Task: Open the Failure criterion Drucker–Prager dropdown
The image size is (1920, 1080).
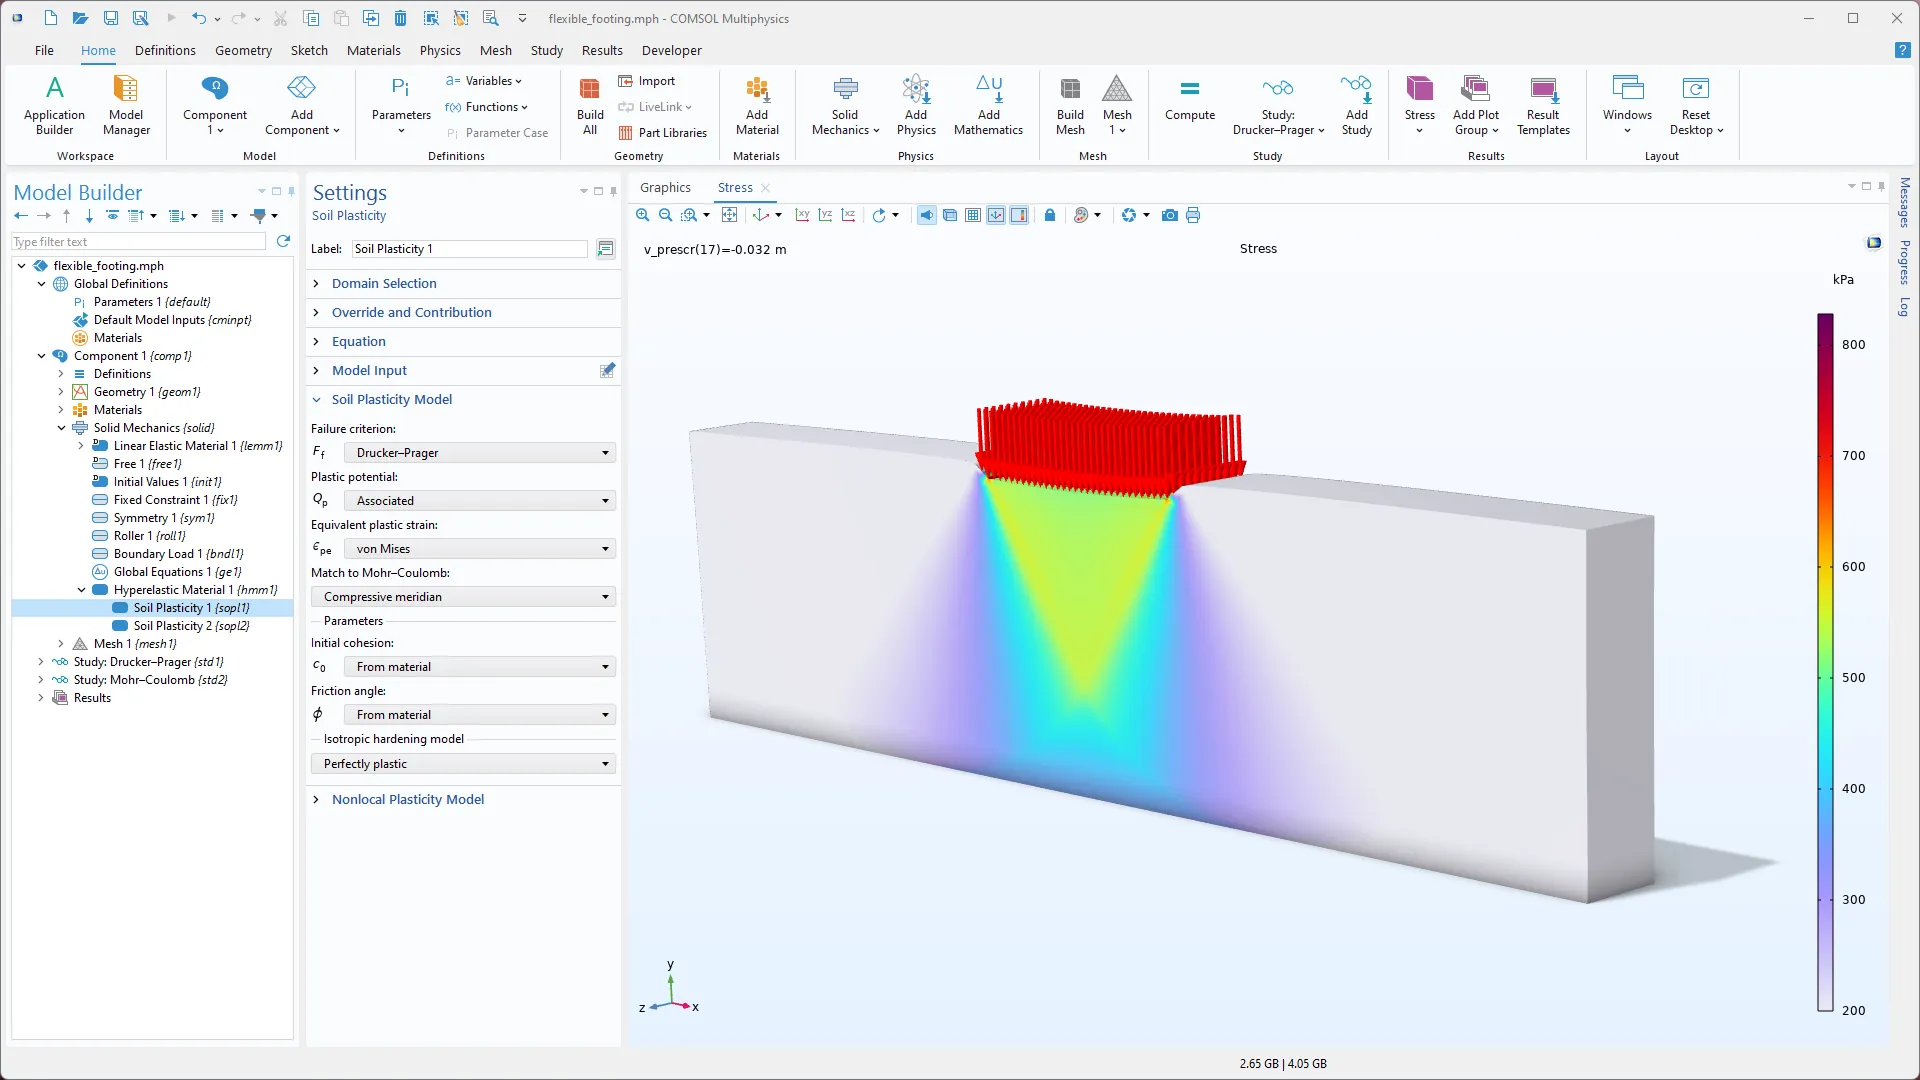Action: [x=479, y=453]
